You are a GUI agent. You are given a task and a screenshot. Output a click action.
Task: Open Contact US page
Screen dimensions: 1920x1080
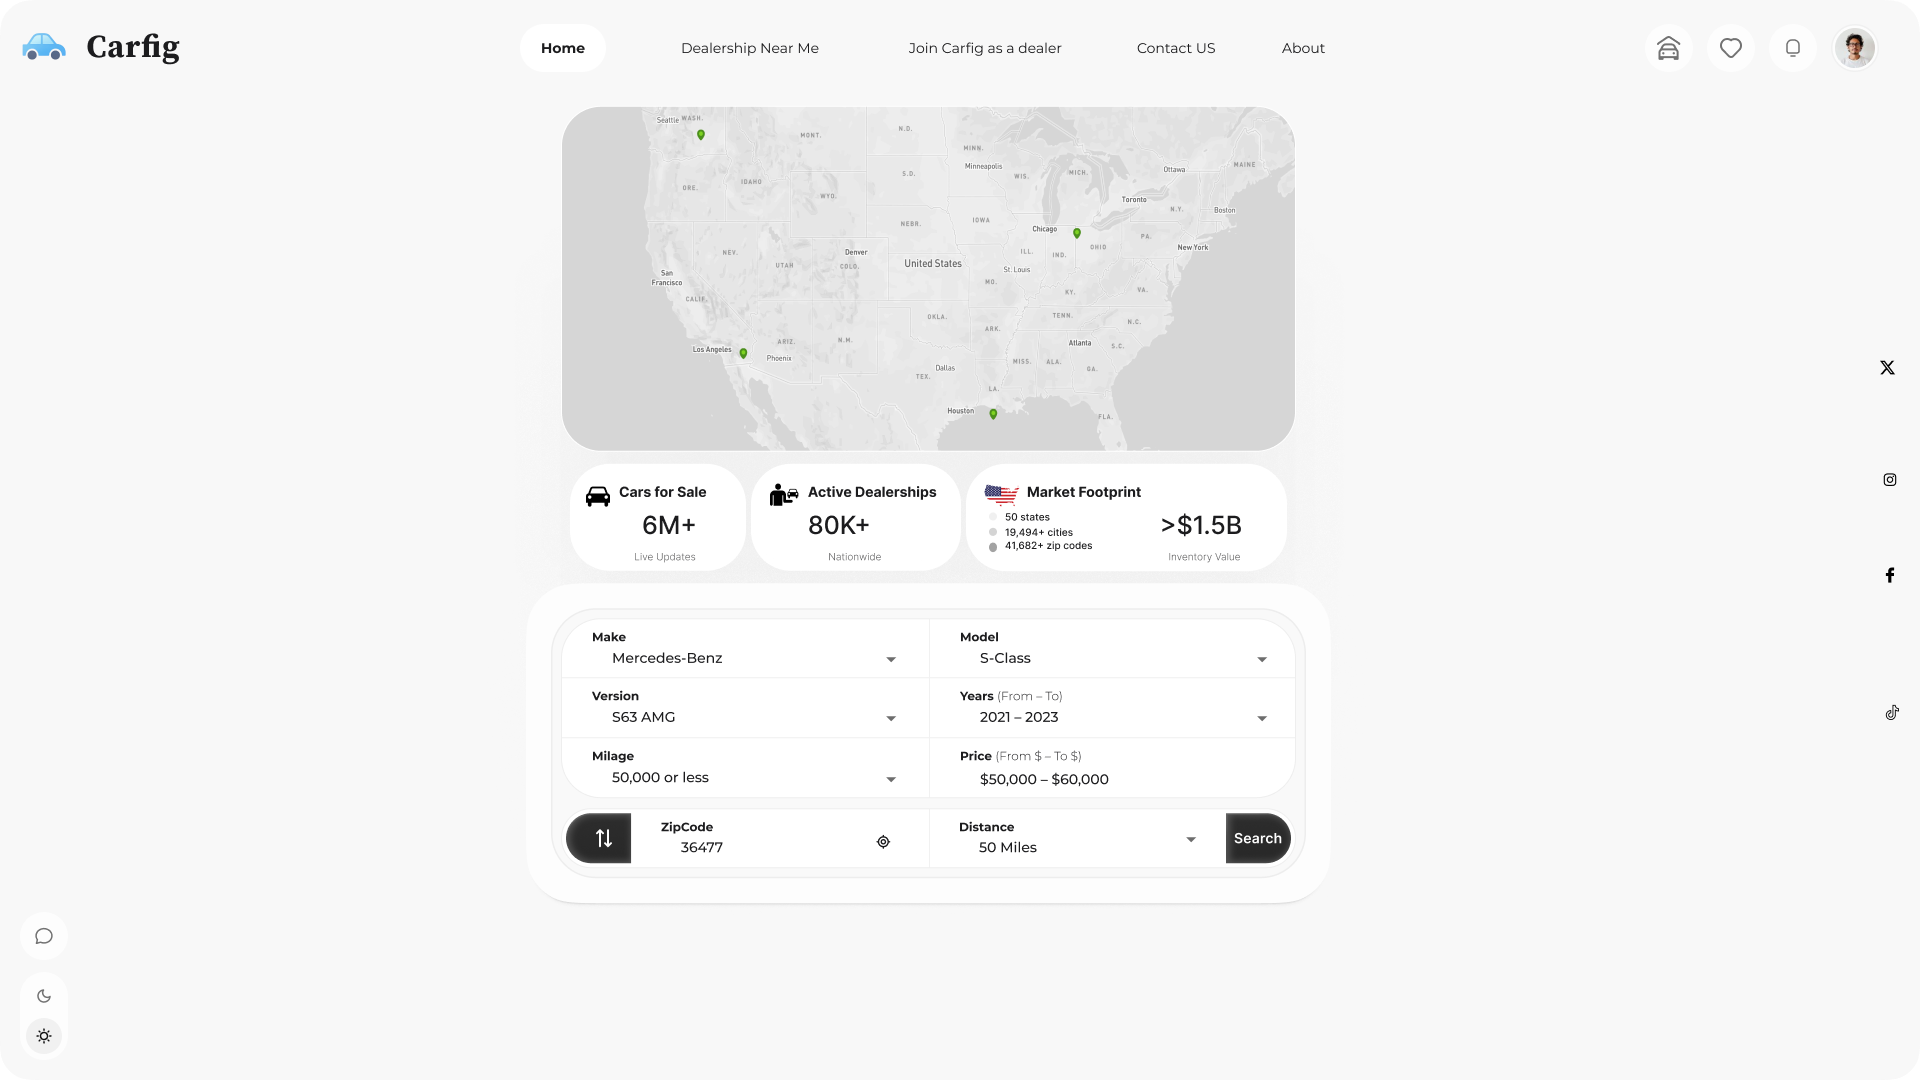tap(1176, 48)
